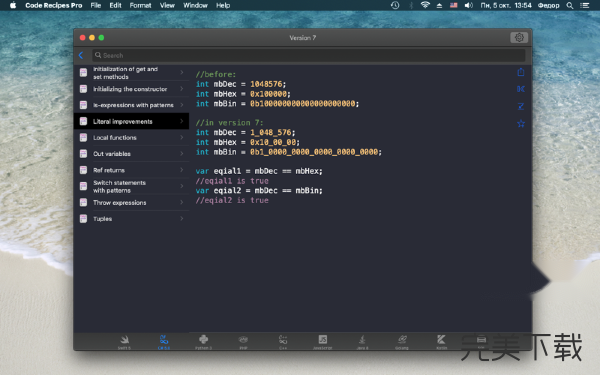Open the Help menu
Viewport: 600px width, 375px height.
tap(223, 5)
